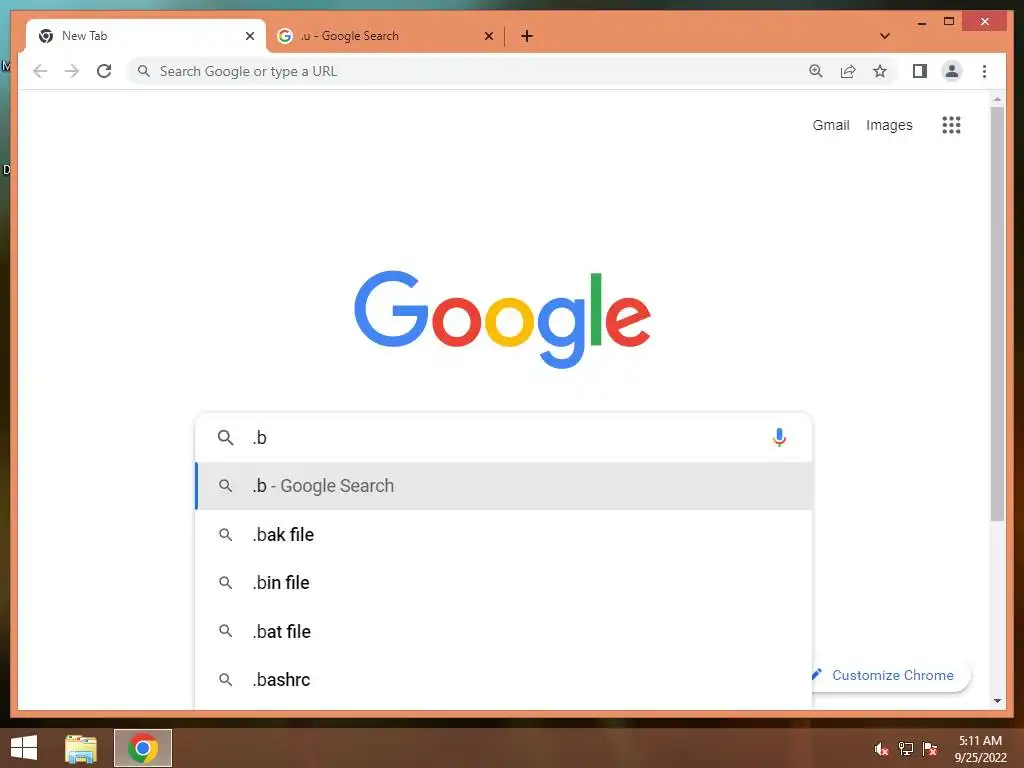Screen dimensions: 1024x768
Task: Reload the current page
Action: point(104,71)
